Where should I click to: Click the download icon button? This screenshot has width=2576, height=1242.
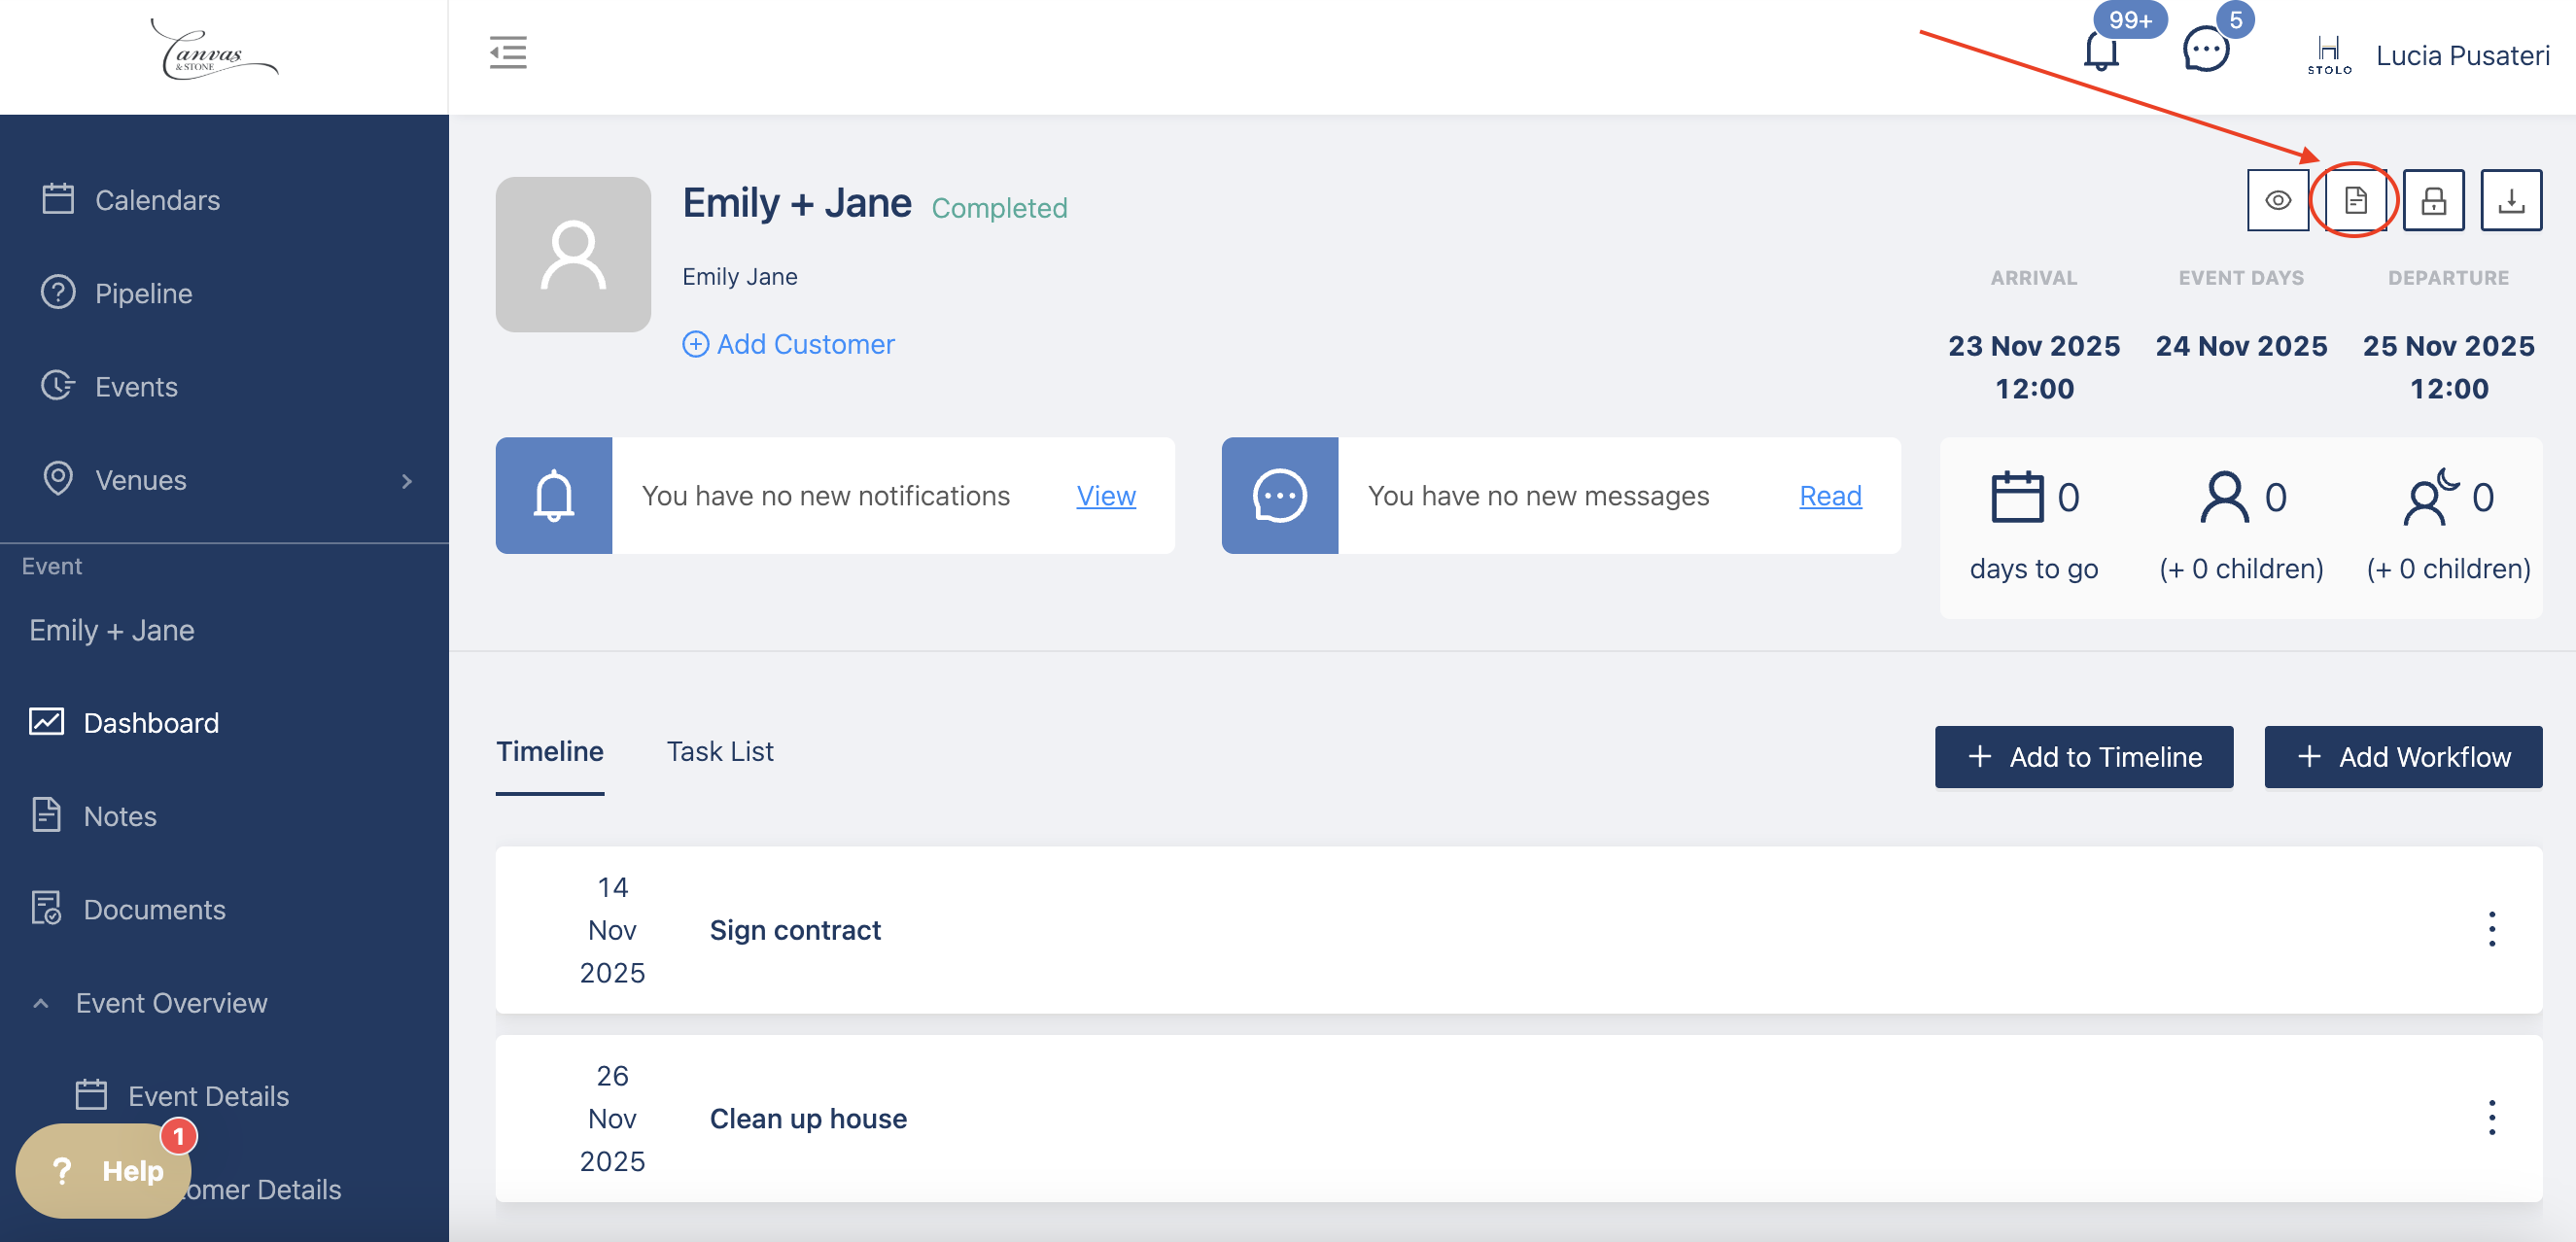(x=2510, y=200)
